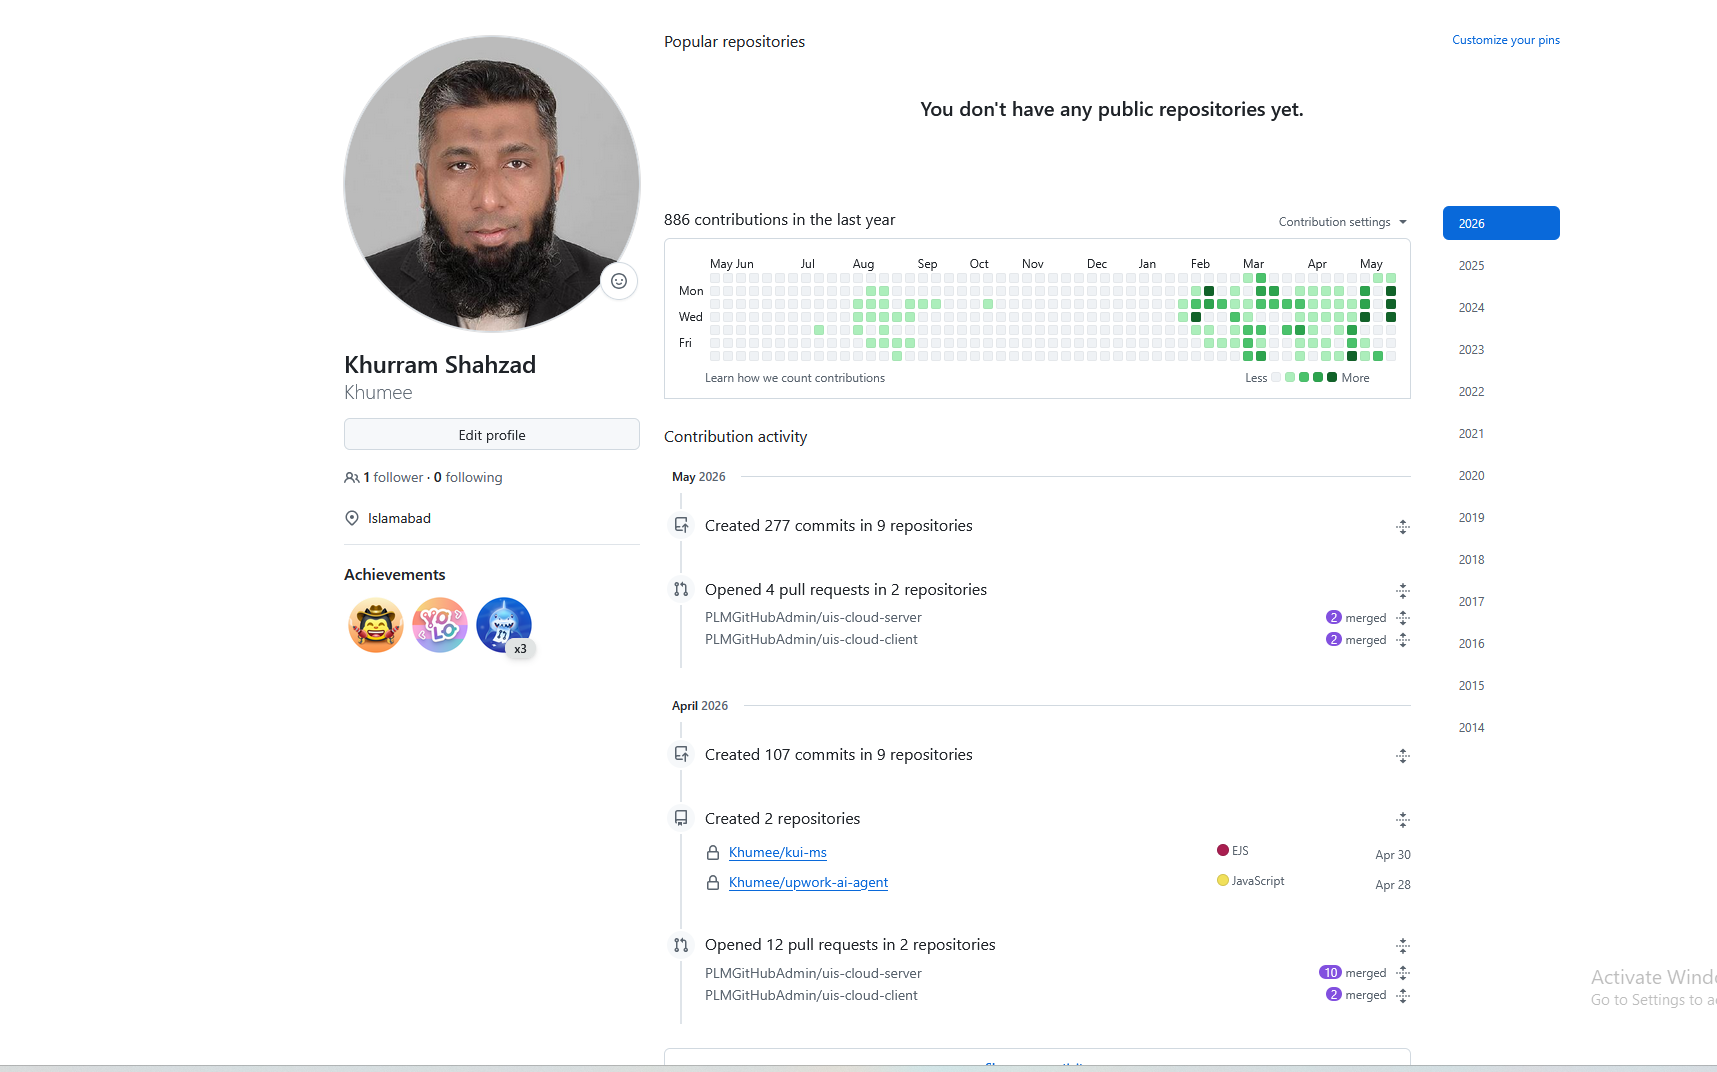Screen dimensions: 1717x1072
Task: Expand the 'Opened 12 pull requests' section
Action: tap(1403, 946)
